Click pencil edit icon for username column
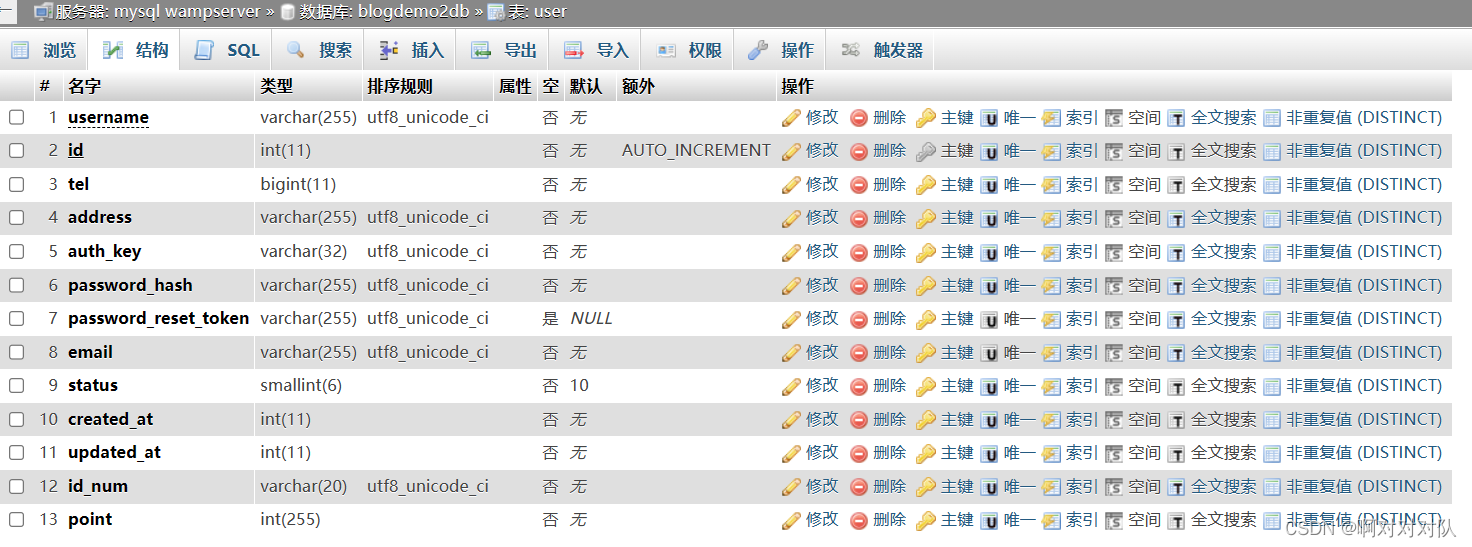This screenshot has width=1472, height=547. click(791, 118)
